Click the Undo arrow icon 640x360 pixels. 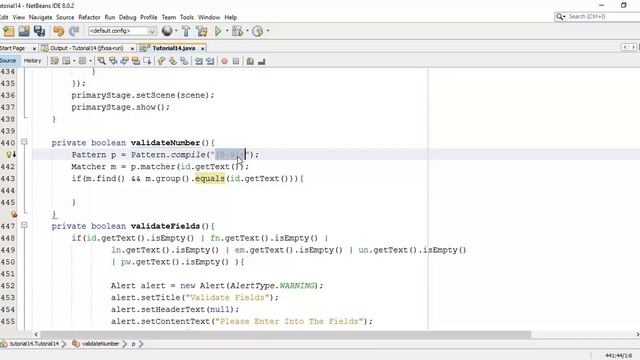pos(58,31)
